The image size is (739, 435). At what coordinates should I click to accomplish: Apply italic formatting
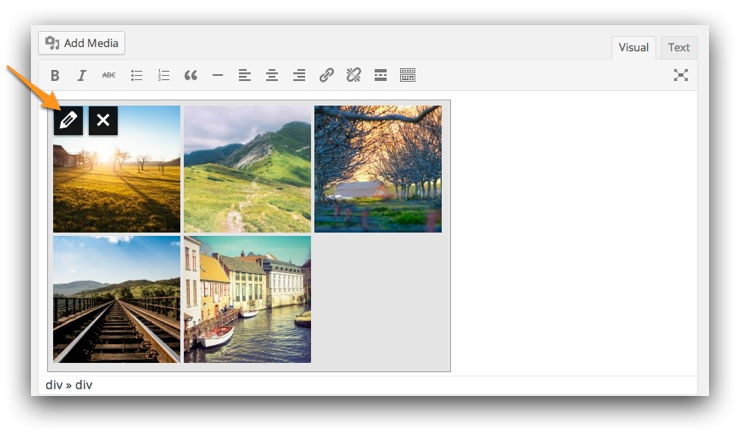point(82,75)
